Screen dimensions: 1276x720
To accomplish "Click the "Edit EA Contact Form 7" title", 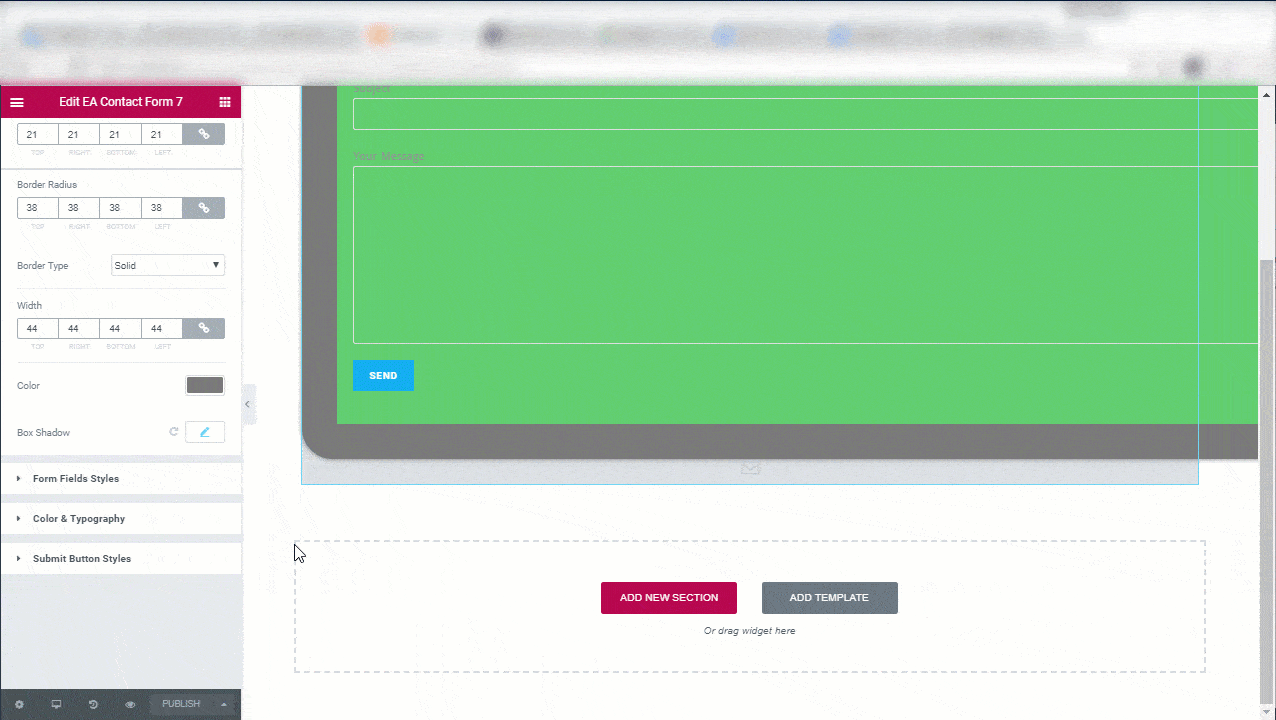I will click(121, 102).
